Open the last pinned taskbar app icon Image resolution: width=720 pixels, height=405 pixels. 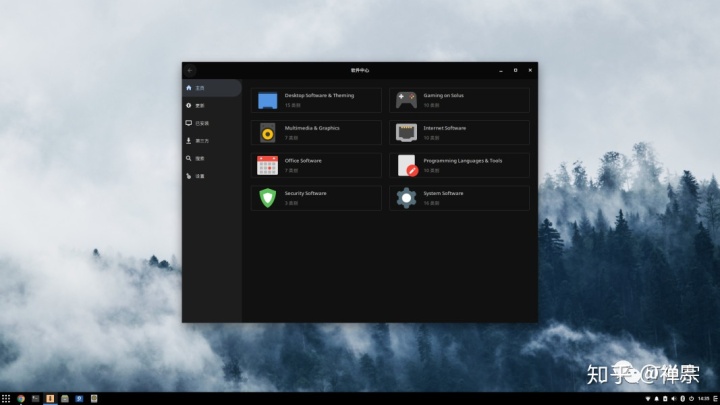(x=94, y=399)
